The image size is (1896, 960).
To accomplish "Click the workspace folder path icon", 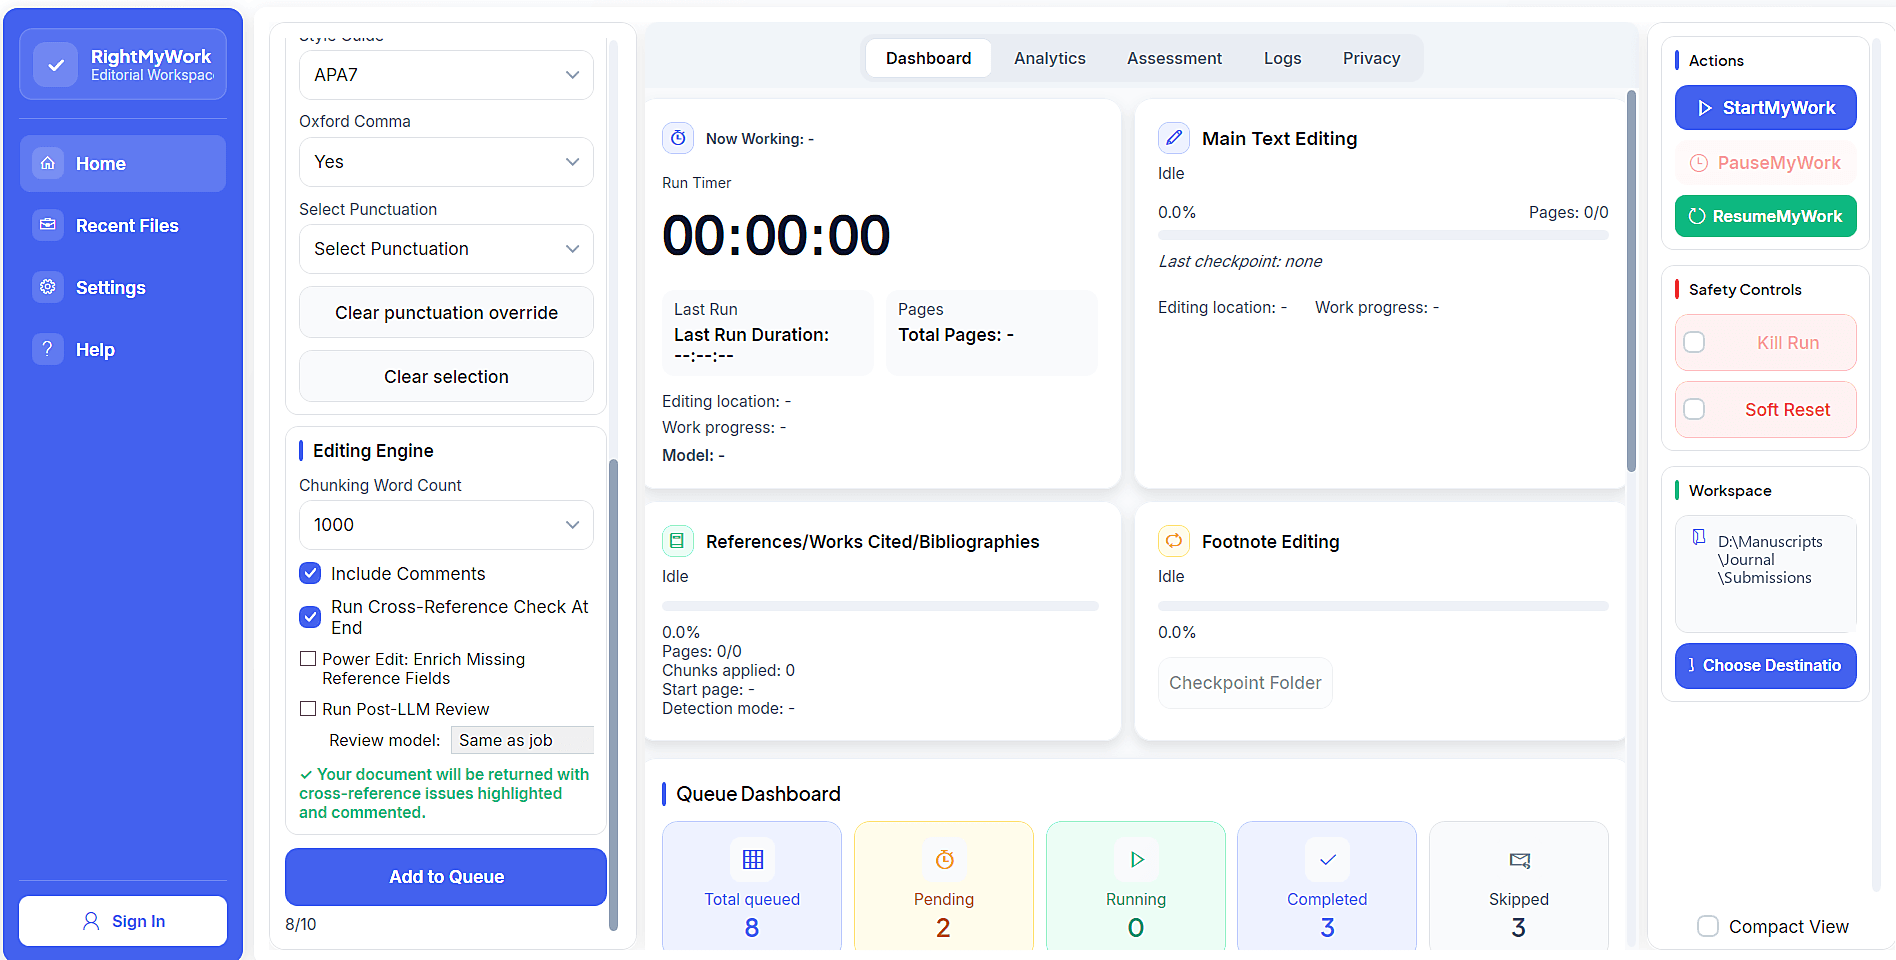I will [1699, 537].
